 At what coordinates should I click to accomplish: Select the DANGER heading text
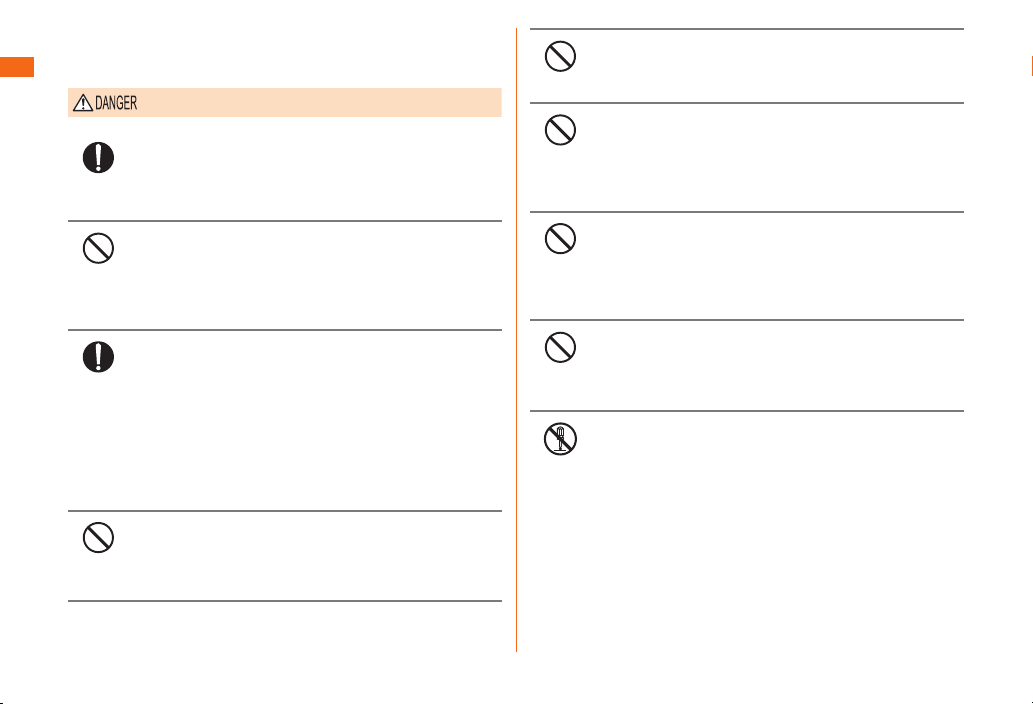point(116,103)
